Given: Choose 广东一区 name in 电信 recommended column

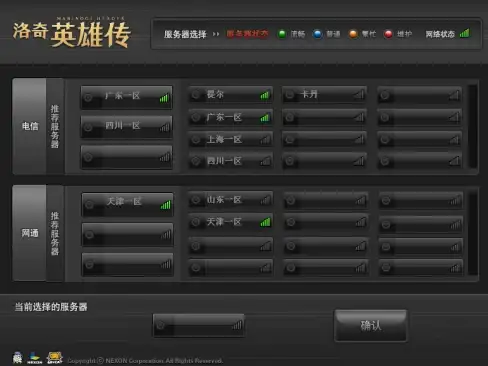Looking at the screenshot, I should [x=122, y=96].
